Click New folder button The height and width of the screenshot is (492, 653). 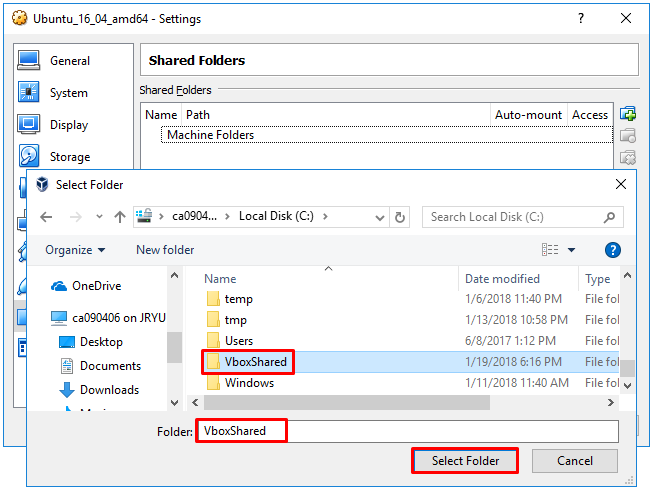click(x=165, y=250)
